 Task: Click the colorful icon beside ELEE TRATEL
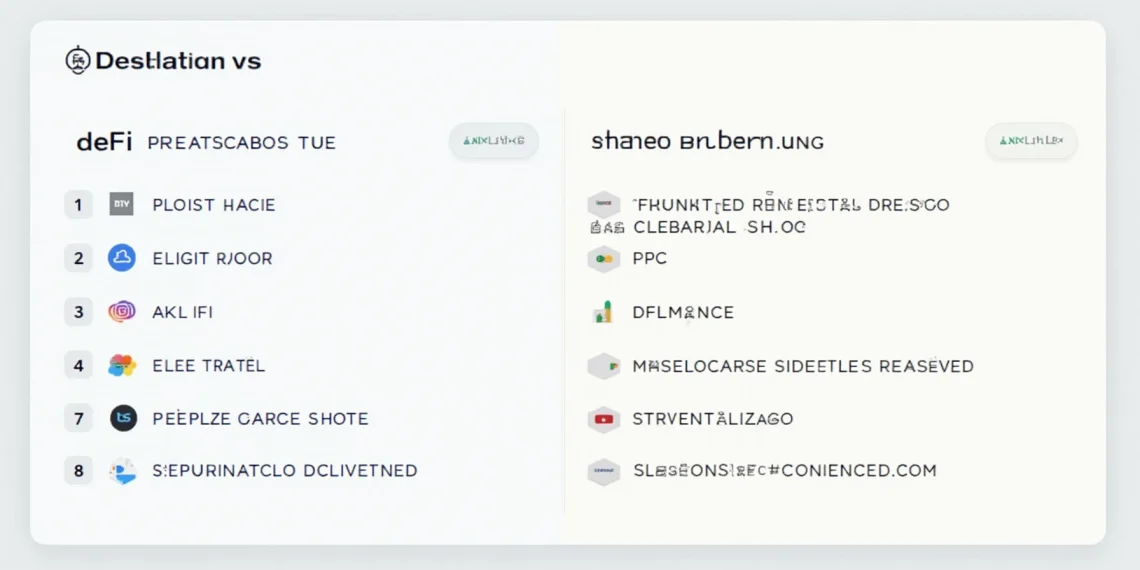pos(121,365)
